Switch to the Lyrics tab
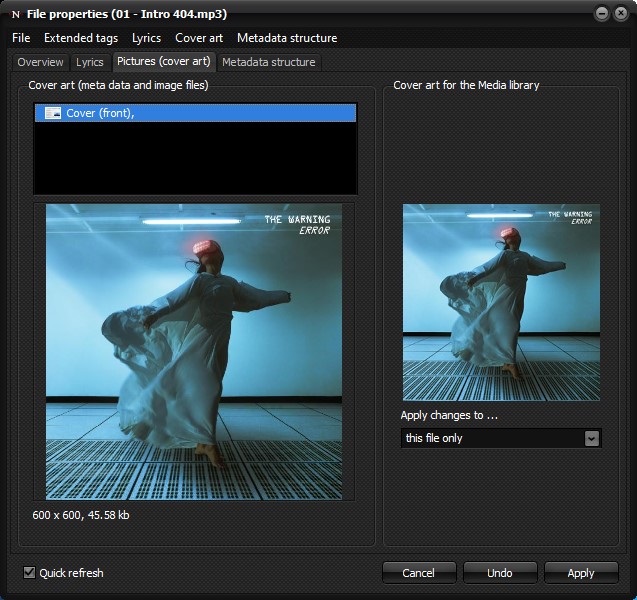 coord(90,62)
